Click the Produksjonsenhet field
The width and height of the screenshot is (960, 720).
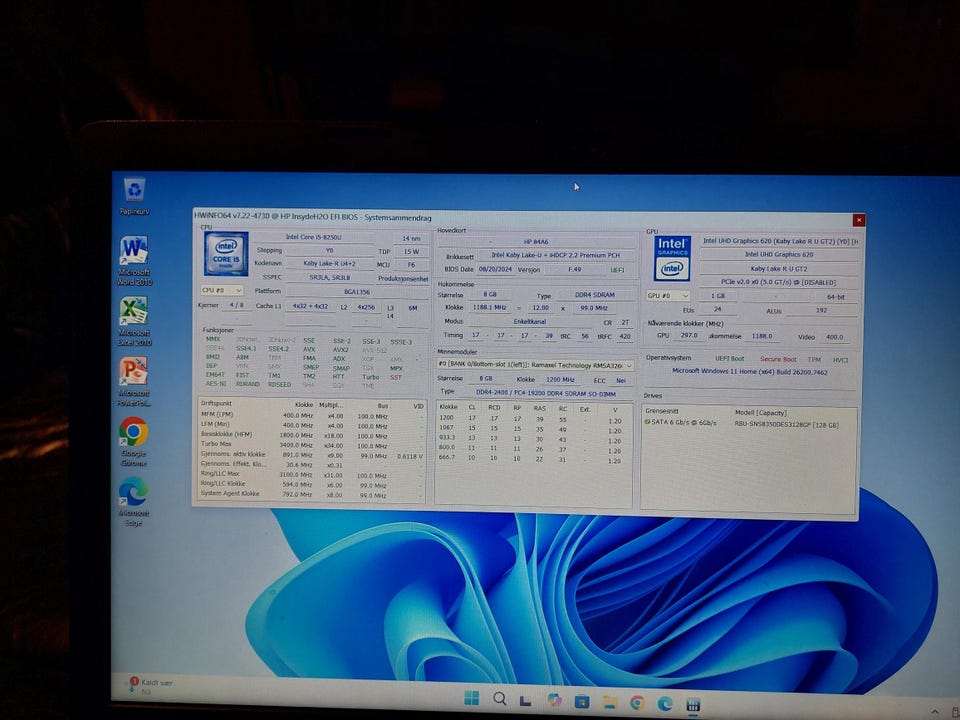pos(402,279)
